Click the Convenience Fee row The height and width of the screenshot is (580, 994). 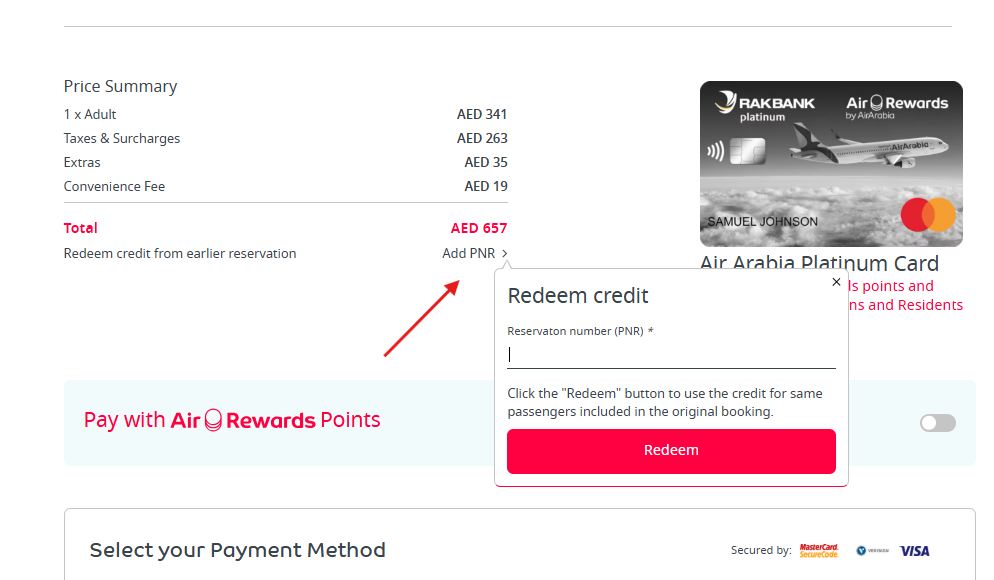tap(285, 186)
